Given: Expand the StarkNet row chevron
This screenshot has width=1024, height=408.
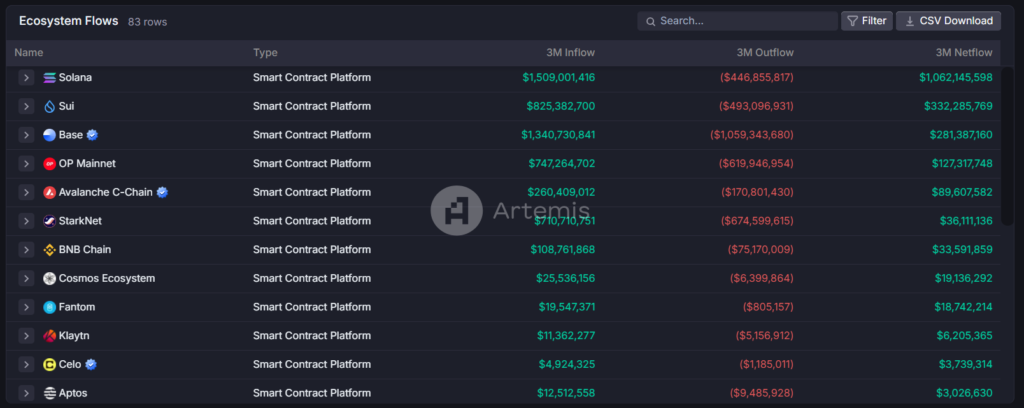Looking at the screenshot, I should tap(27, 221).
